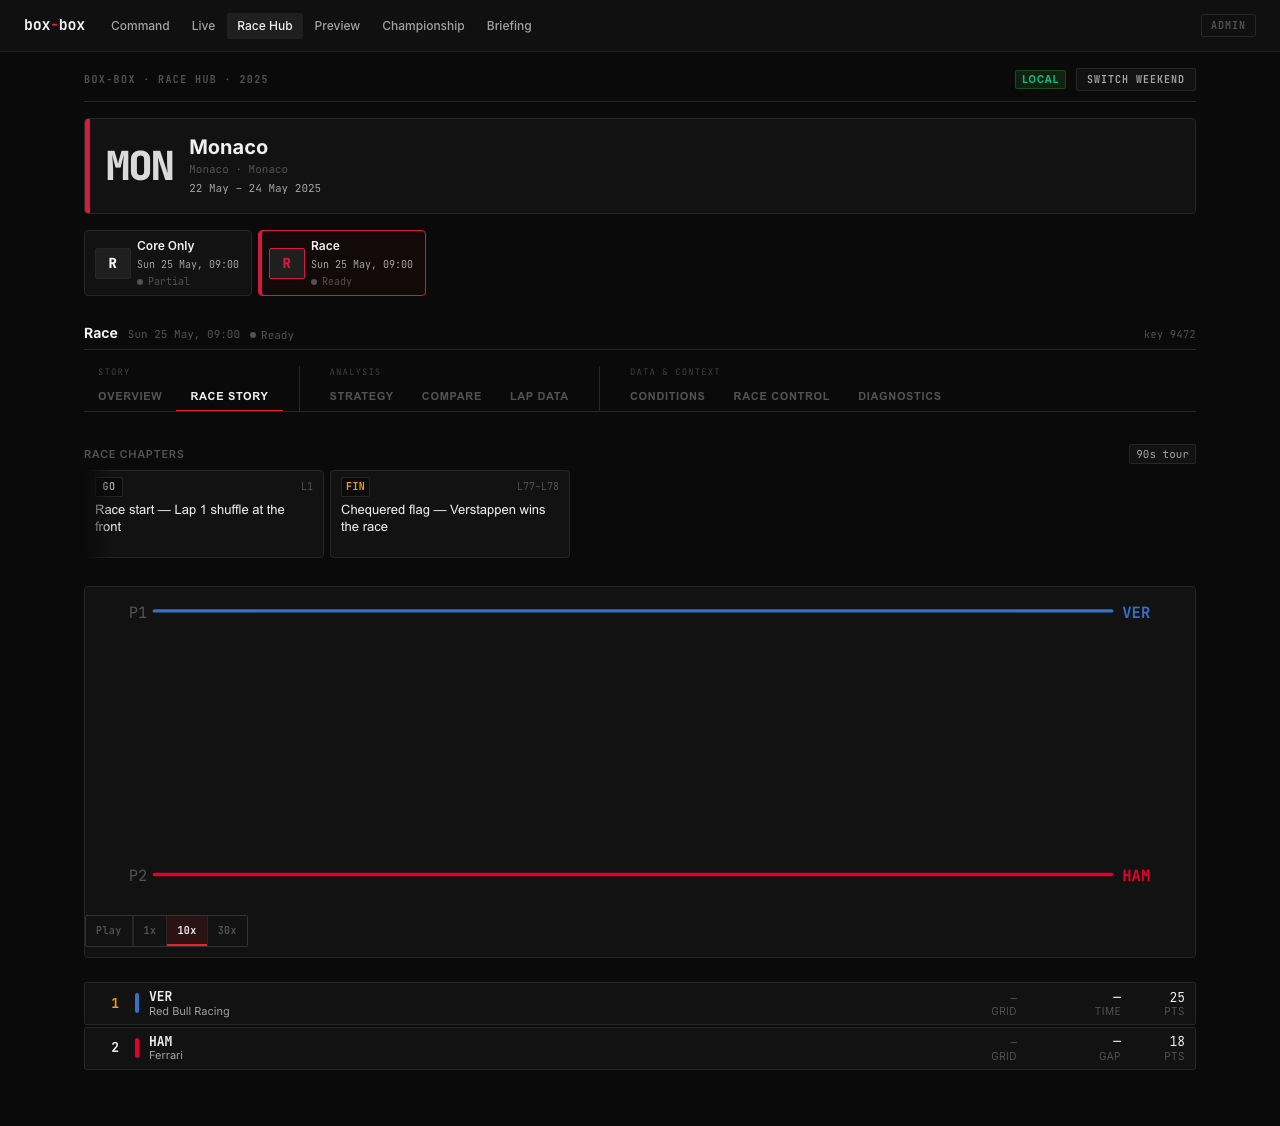This screenshot has width=1280, height=1126.
Task: Click the 22 May – 24 May 2025 date
Action: (255, 189)
